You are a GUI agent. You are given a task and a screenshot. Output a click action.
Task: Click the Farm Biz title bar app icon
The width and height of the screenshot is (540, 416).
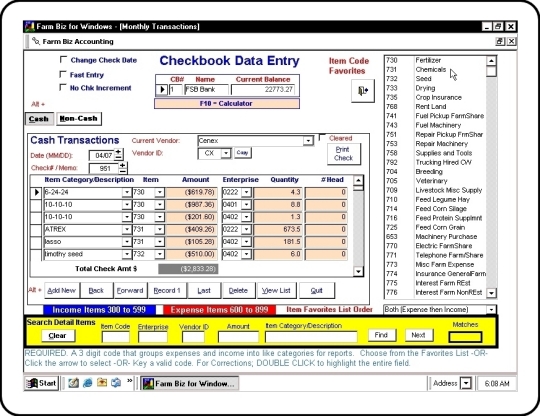click(30, 27)
